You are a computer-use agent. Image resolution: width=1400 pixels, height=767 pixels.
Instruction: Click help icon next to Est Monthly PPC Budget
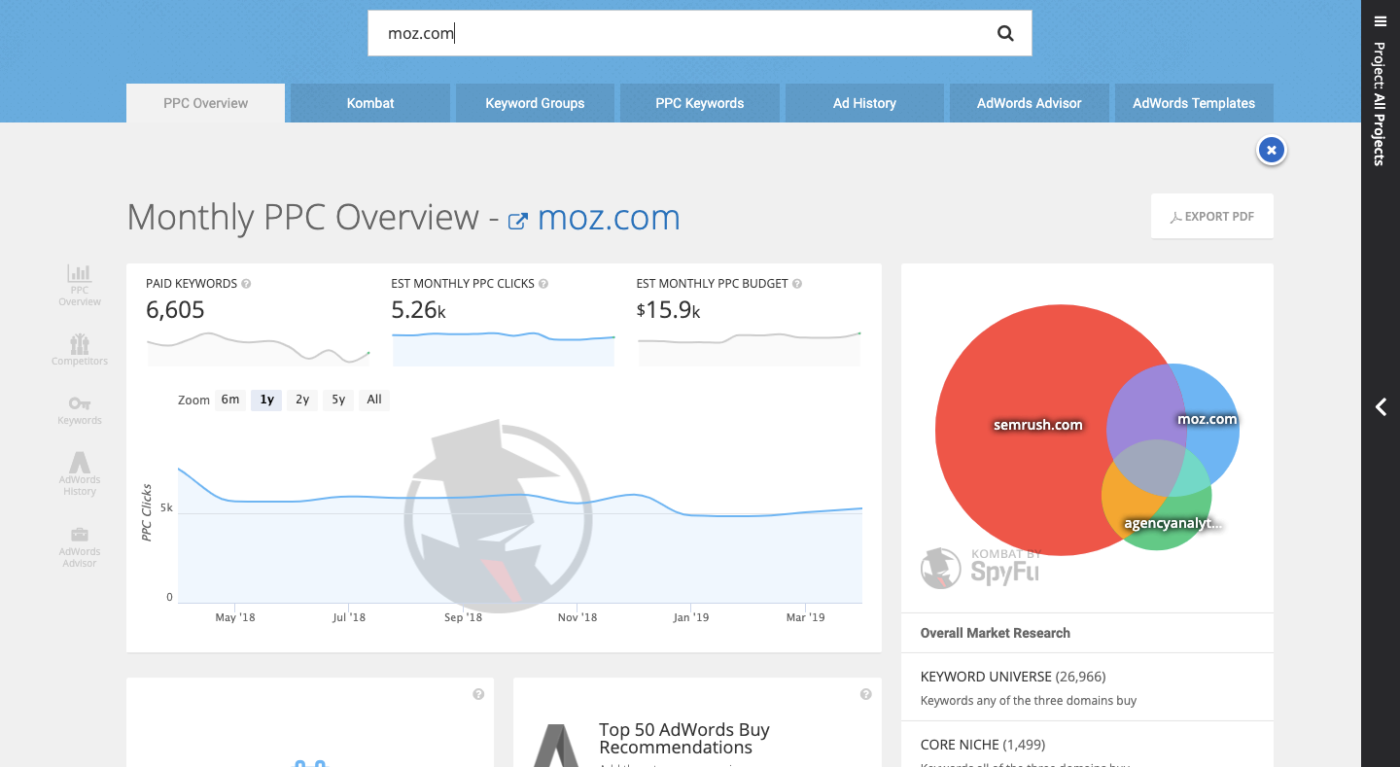pyautogui.click(x=797, y=284)
